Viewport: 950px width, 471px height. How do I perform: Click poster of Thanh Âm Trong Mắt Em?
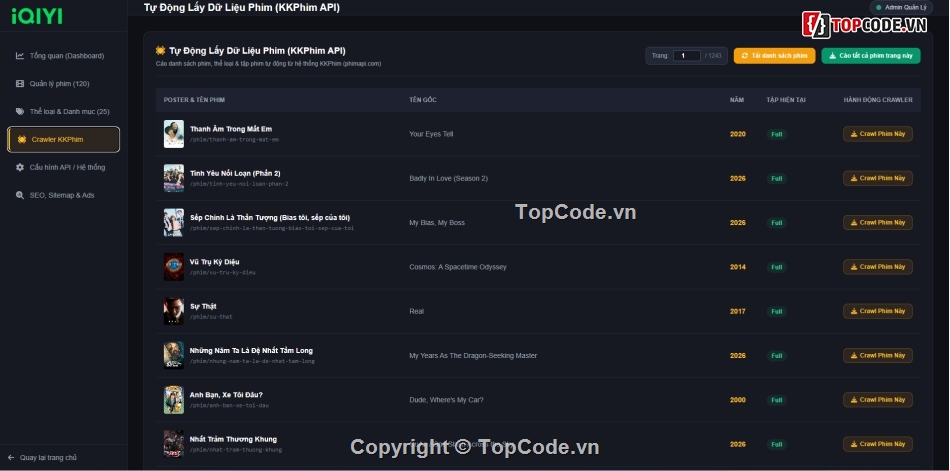tap(174, 134)
